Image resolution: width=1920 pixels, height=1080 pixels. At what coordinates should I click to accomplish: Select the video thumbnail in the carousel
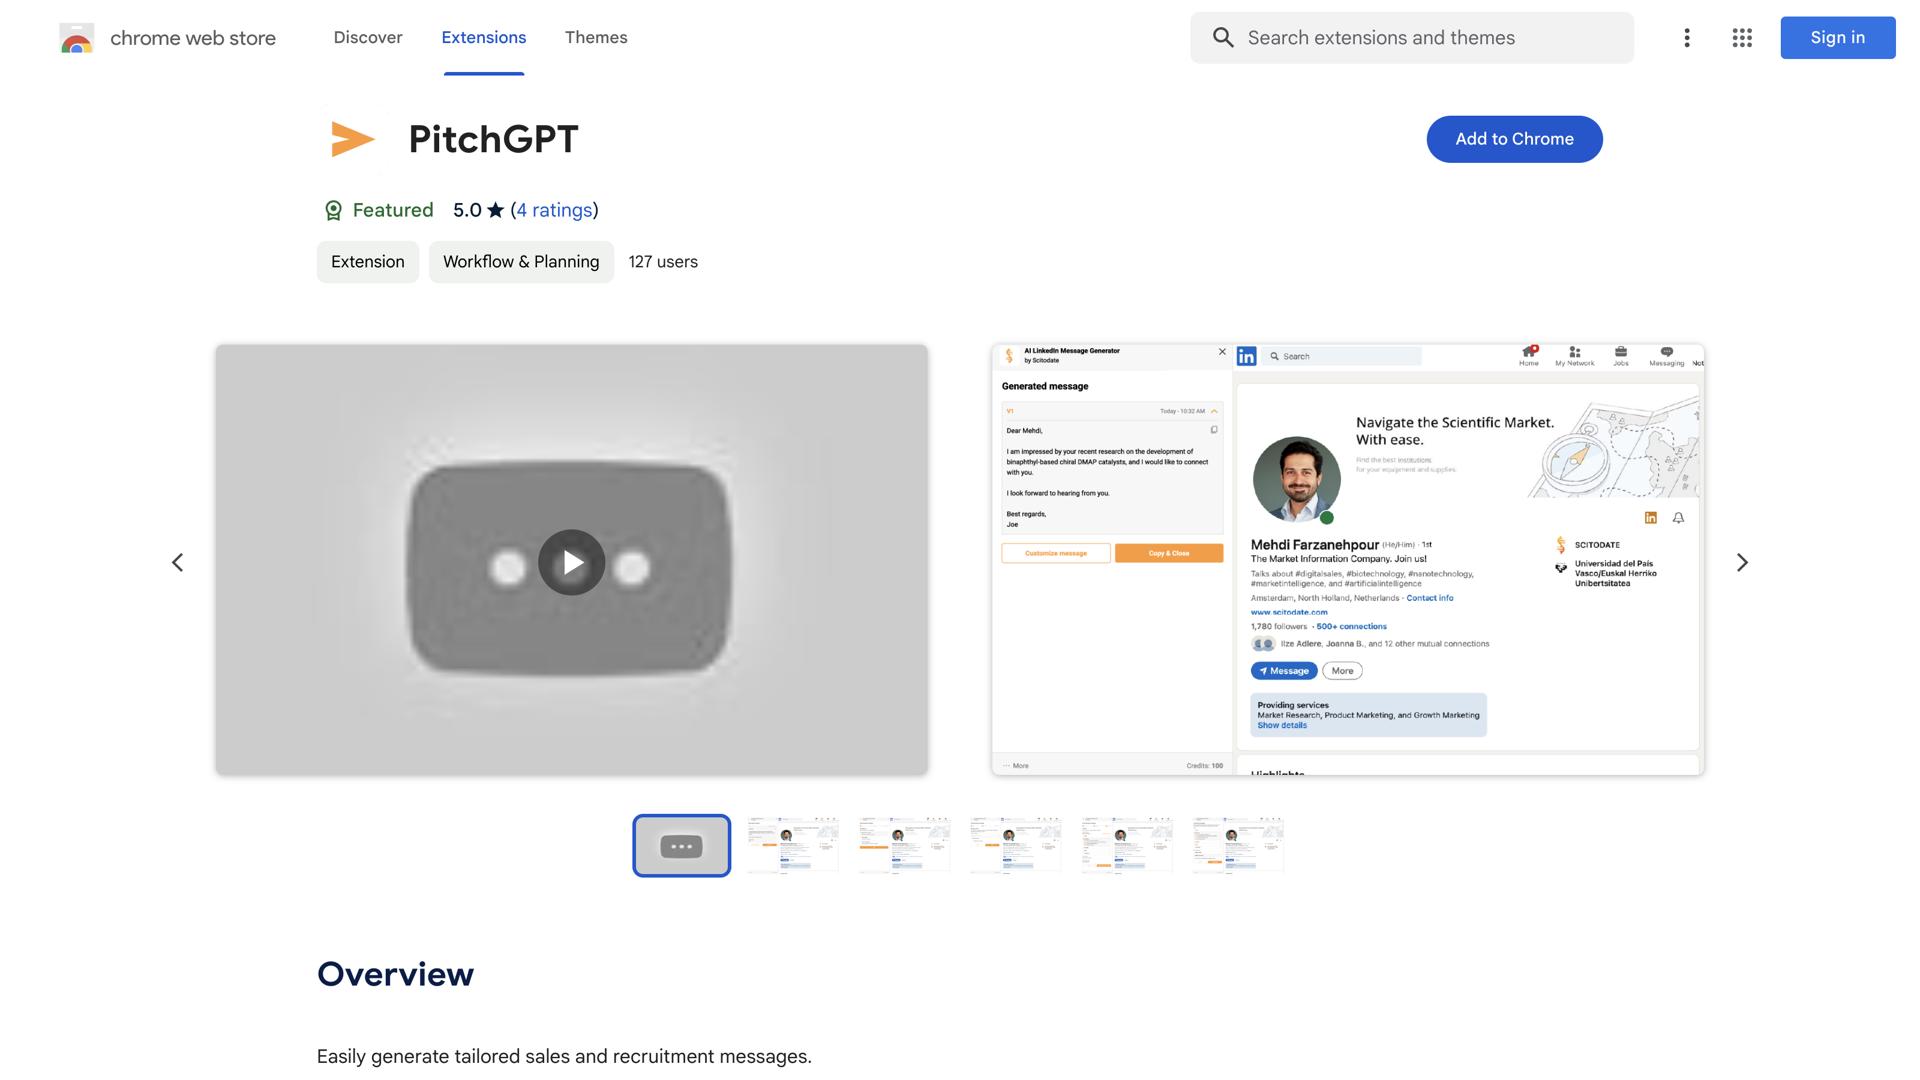coord(681,846)
